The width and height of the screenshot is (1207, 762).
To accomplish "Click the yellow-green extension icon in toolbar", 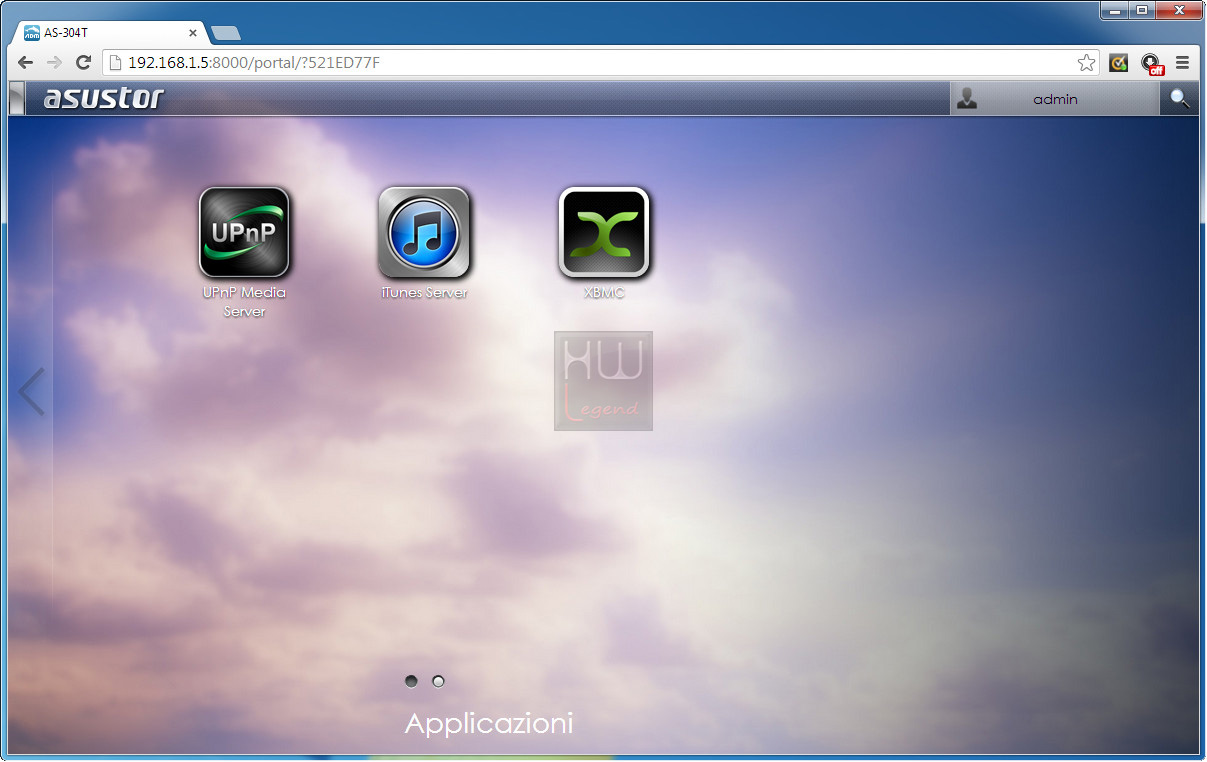I will click(1119, 63).
